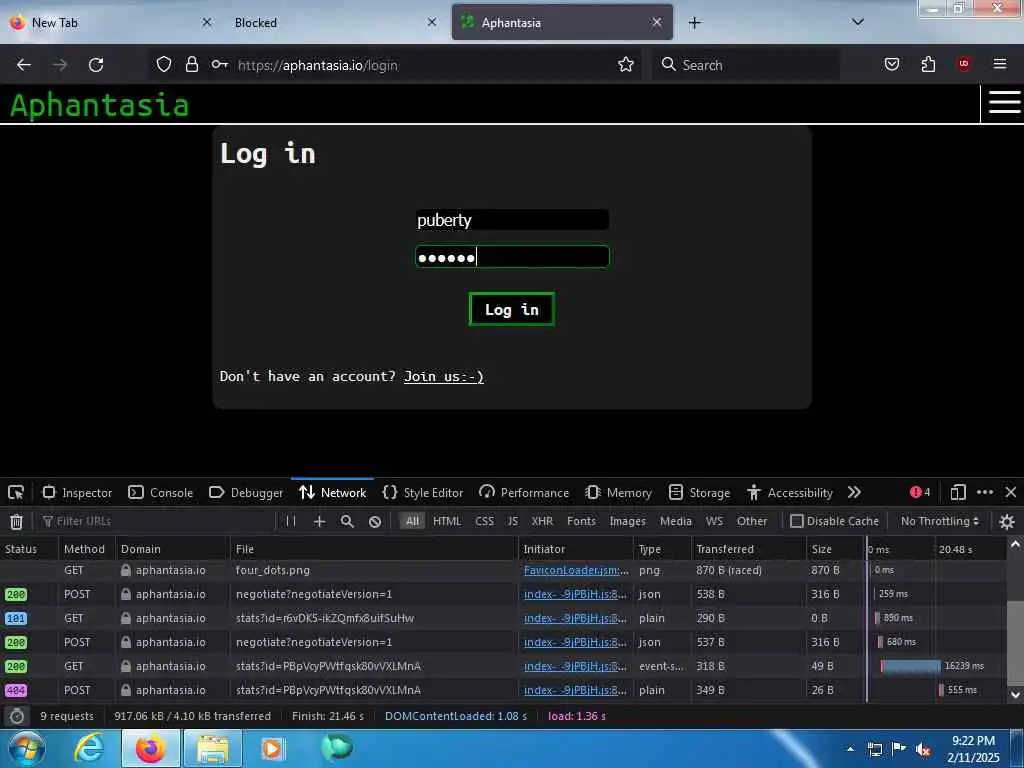Click the username field containing puberty
This screenshot has width=1024, height=768.
pos(512,220)
